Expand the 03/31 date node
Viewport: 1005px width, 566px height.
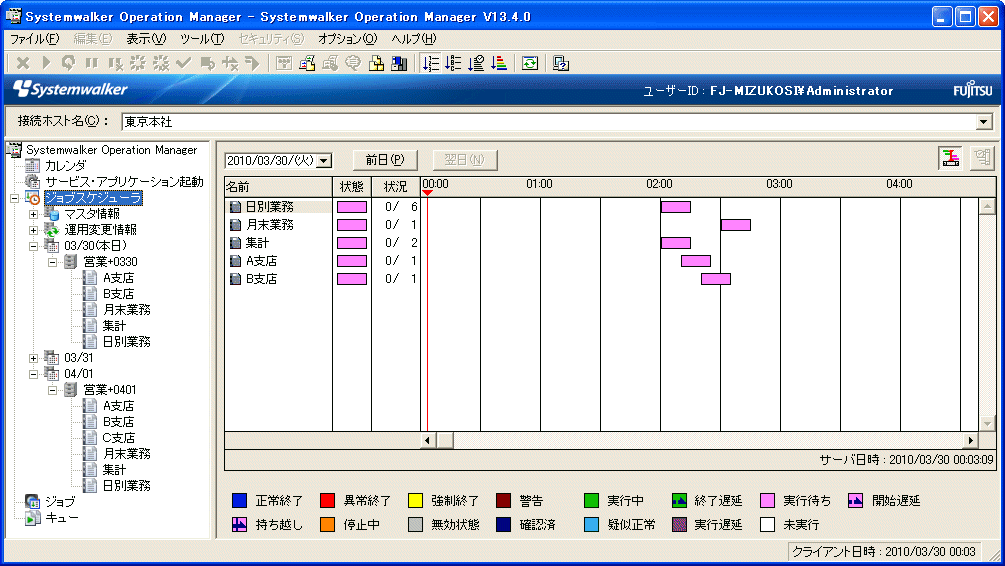(33, 358)
